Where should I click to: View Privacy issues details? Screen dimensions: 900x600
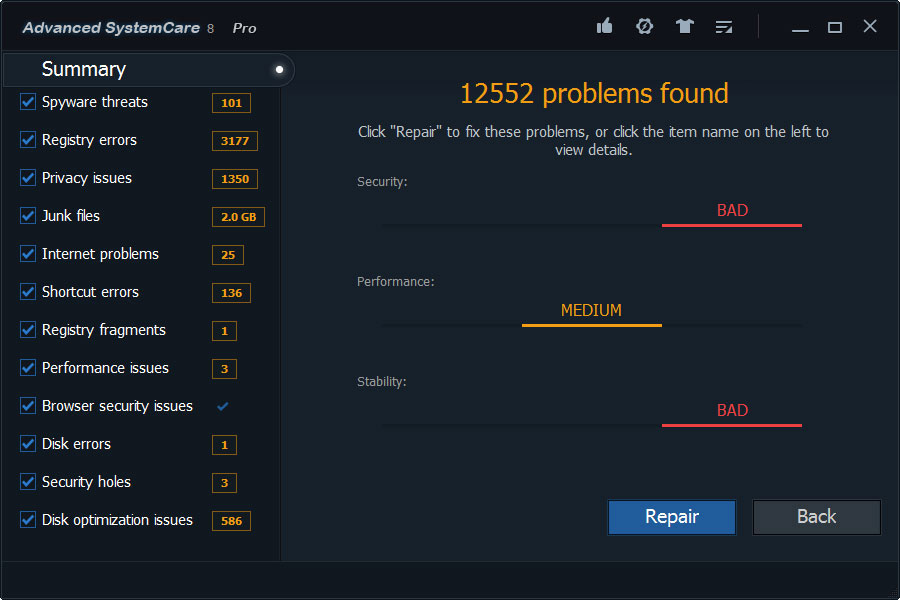87,178
